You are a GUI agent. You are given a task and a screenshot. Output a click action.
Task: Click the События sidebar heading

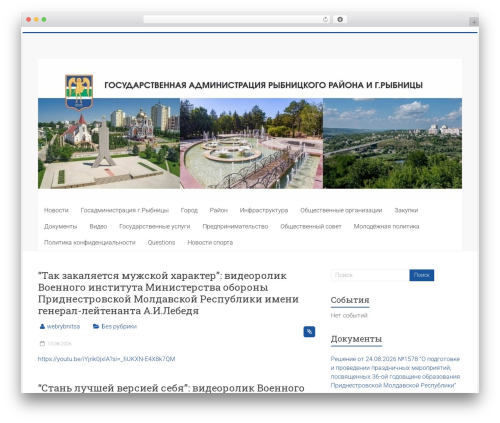pos(350,300)
